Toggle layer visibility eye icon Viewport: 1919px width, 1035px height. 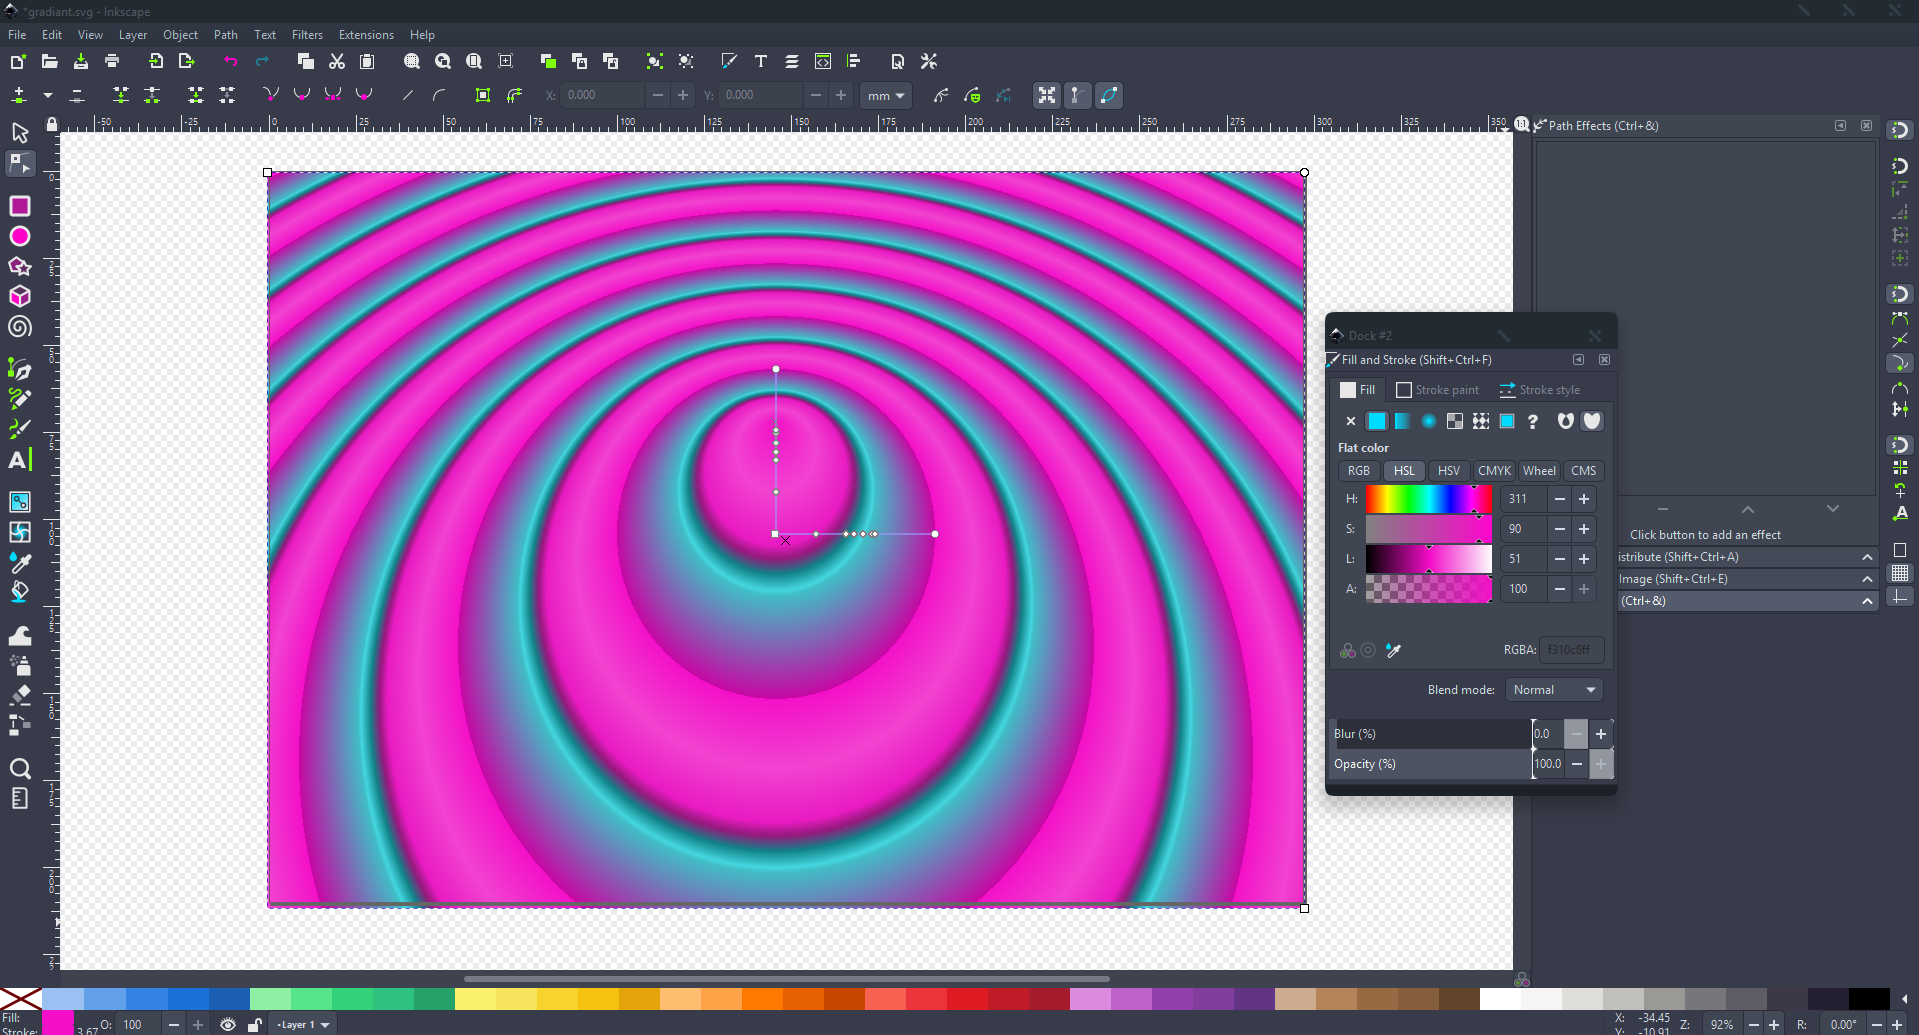(228, 1025)
